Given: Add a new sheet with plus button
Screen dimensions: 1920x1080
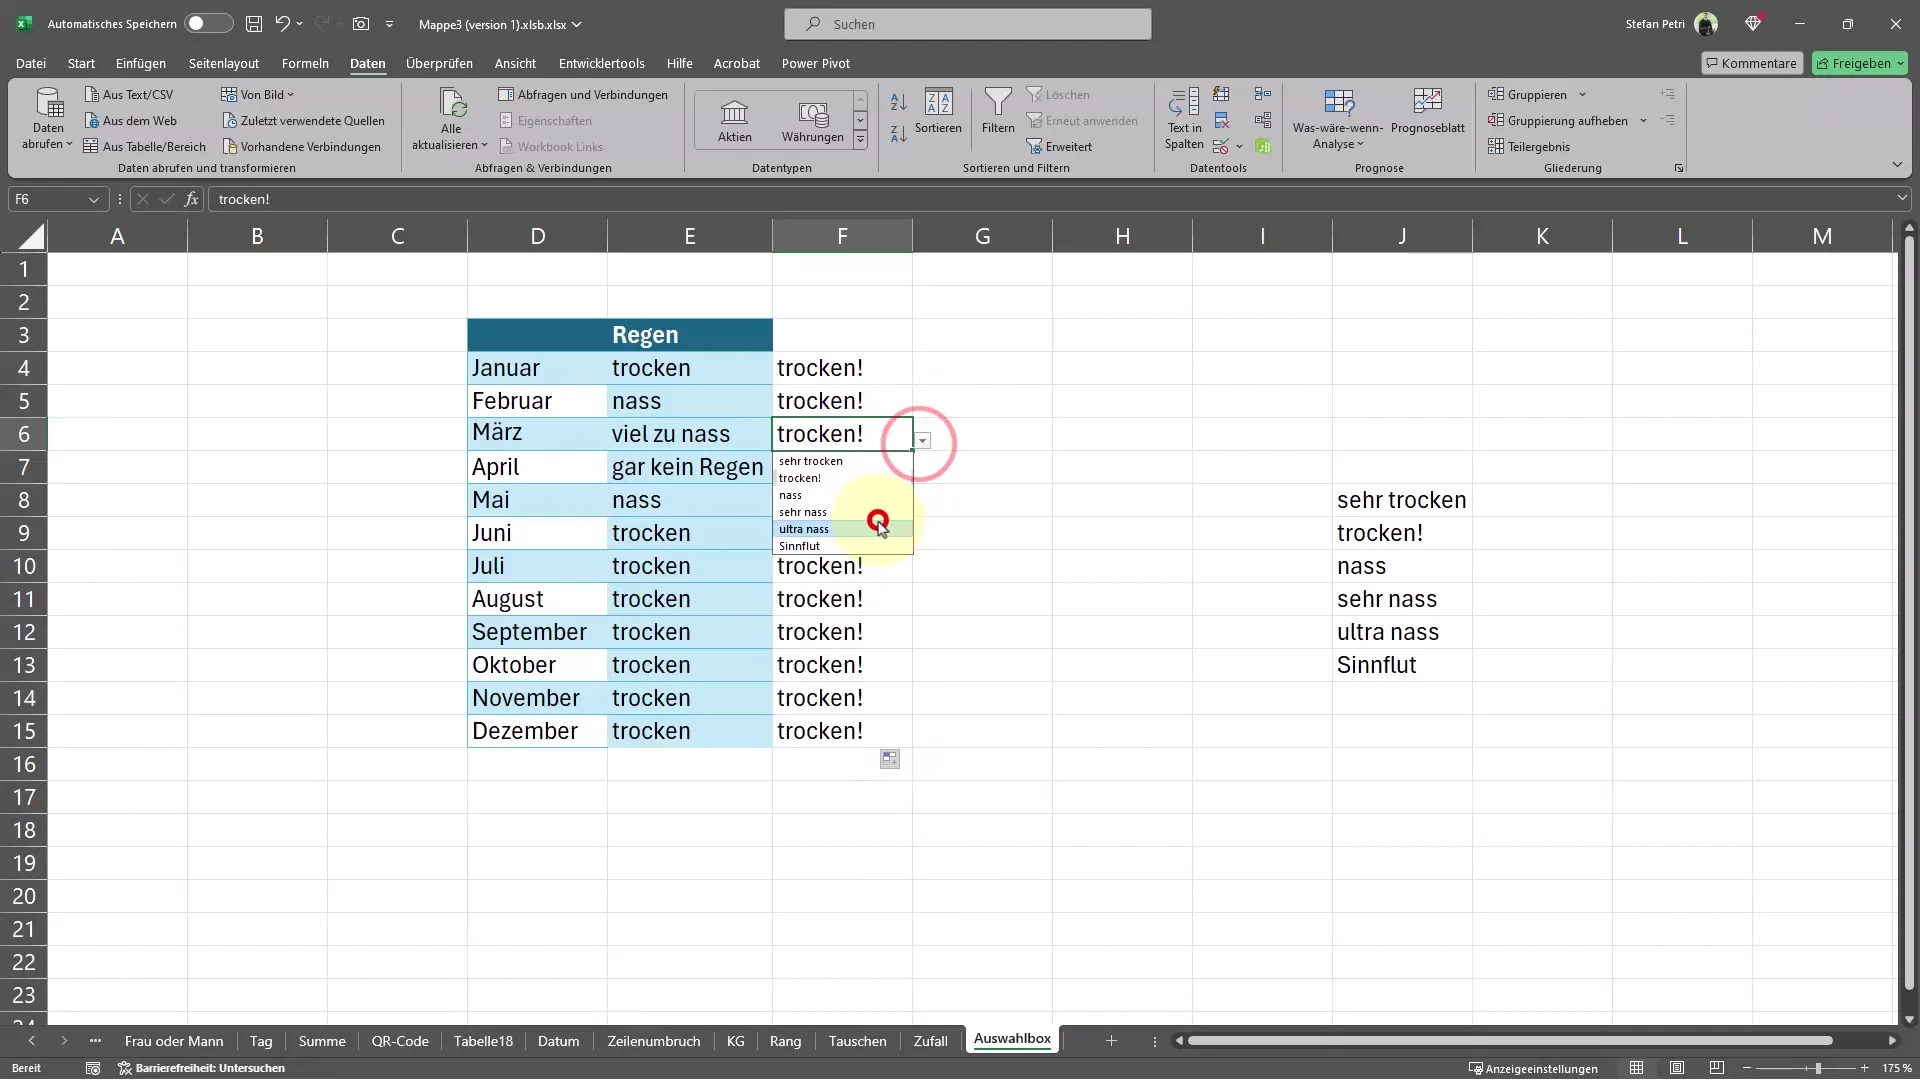Looking at the screenshot, I should click(x=1111, y=1041).
